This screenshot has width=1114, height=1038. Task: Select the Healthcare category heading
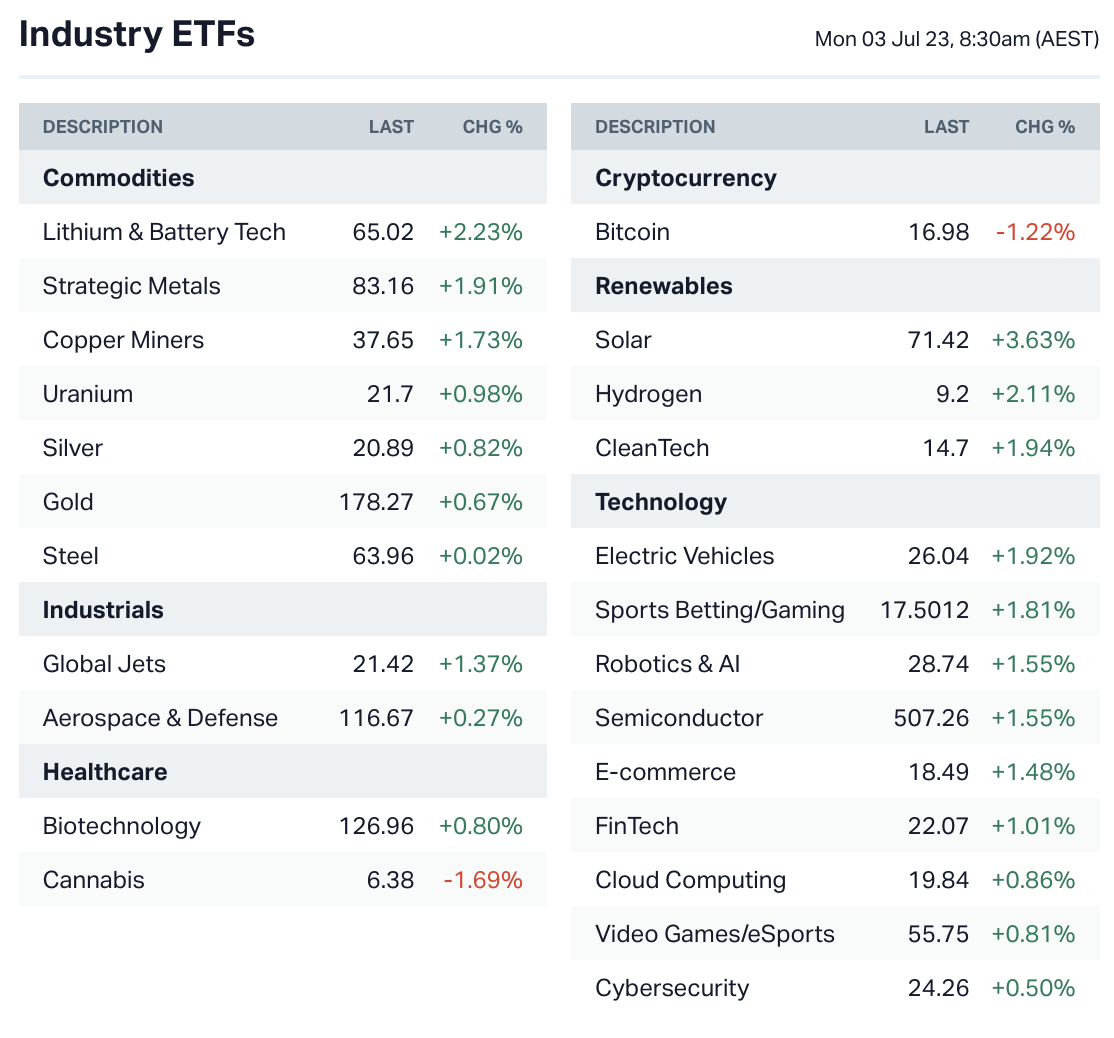(105, 772)
